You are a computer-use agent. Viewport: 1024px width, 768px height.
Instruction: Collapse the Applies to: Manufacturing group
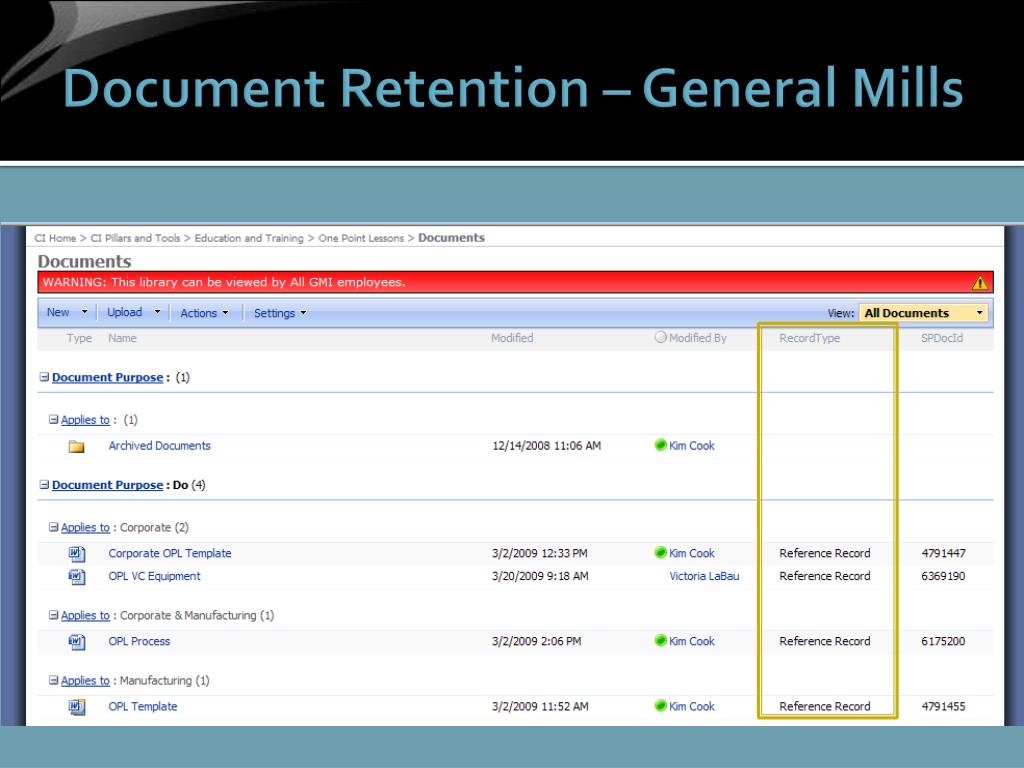click(x=54, y=680)
